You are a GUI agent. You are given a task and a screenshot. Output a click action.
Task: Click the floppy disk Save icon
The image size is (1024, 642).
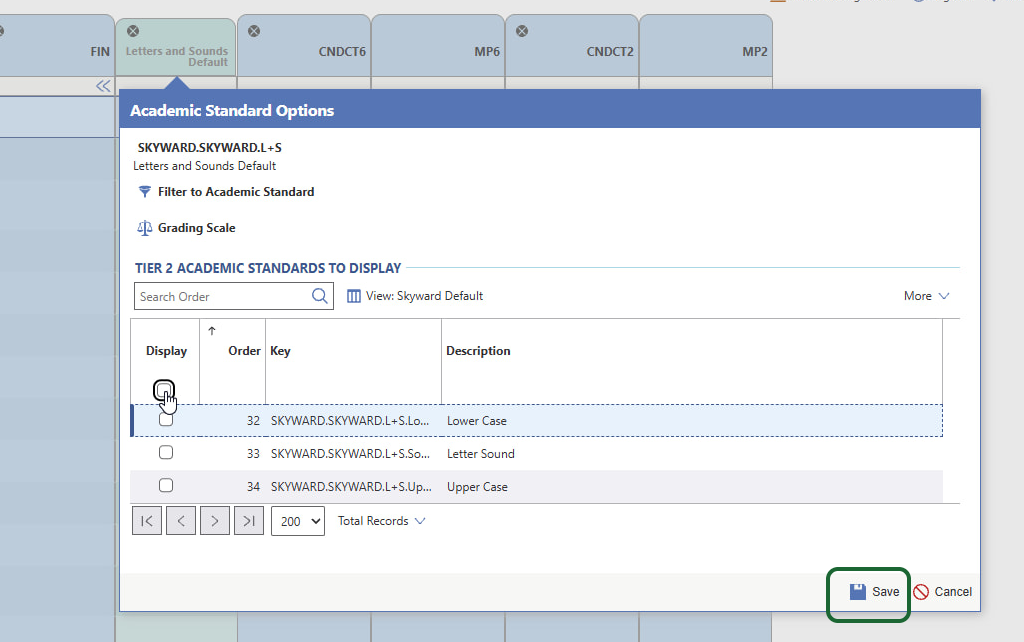click(857, 592)
